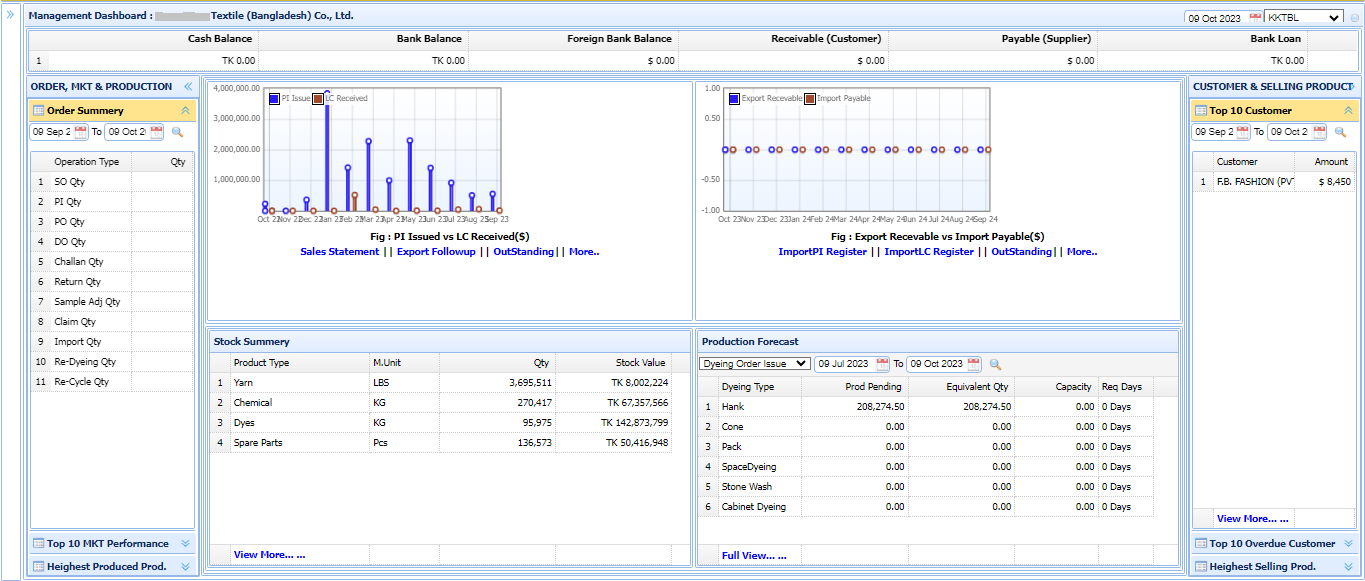Click the Order Summery grid icon

[x=38, y=111]
